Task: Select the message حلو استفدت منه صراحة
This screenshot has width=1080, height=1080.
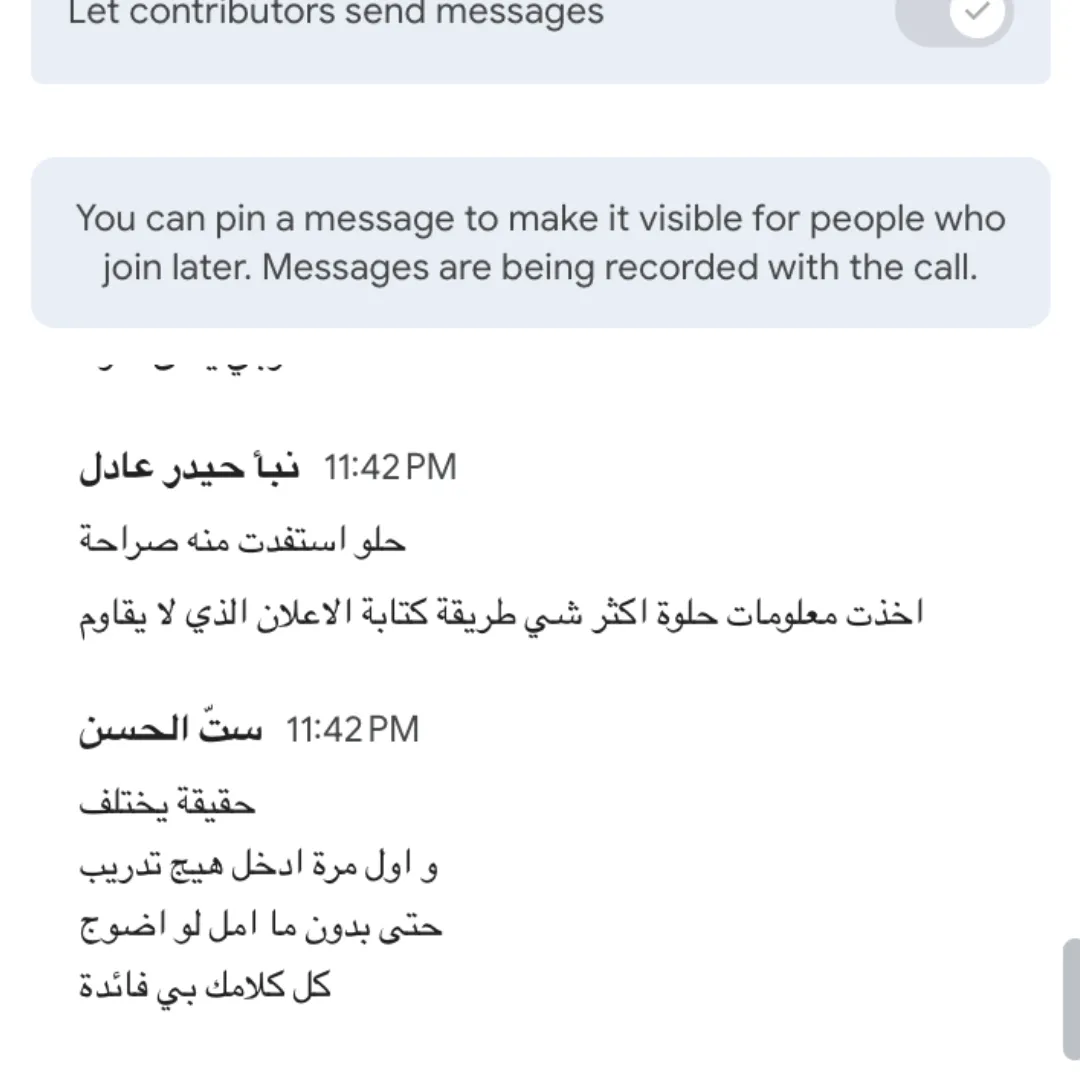Action: [242, 541]
